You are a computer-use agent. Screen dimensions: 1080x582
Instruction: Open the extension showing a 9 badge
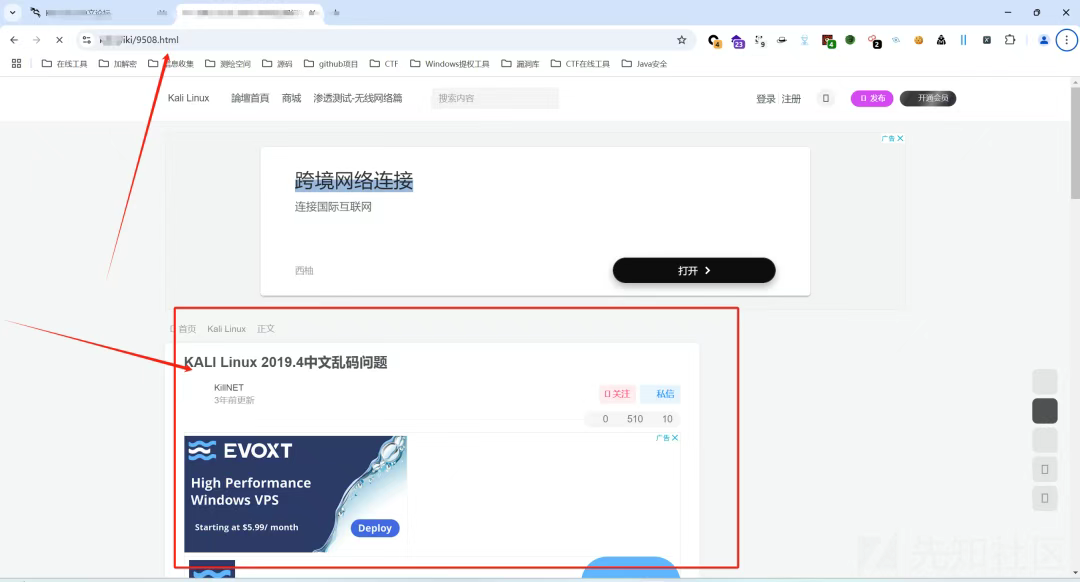[x=759, y=41]
